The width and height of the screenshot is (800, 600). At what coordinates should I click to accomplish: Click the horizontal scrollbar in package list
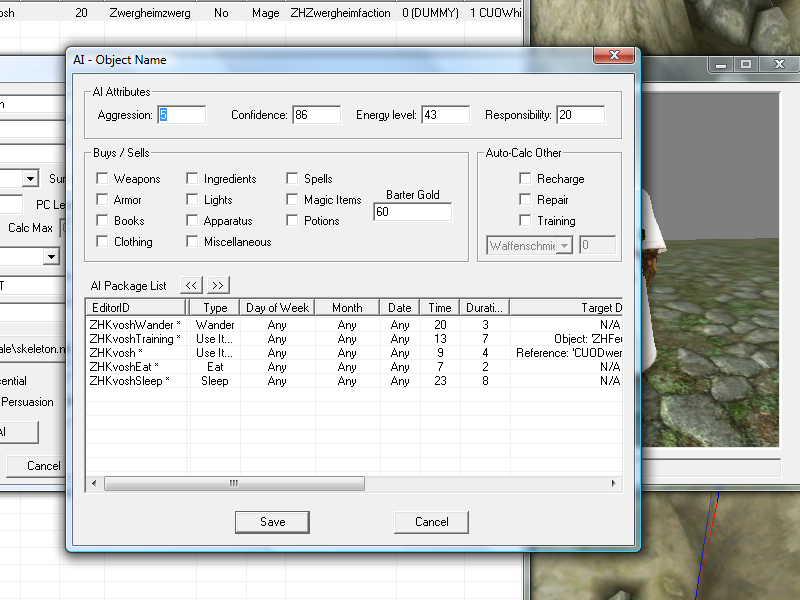coord(234,483)
